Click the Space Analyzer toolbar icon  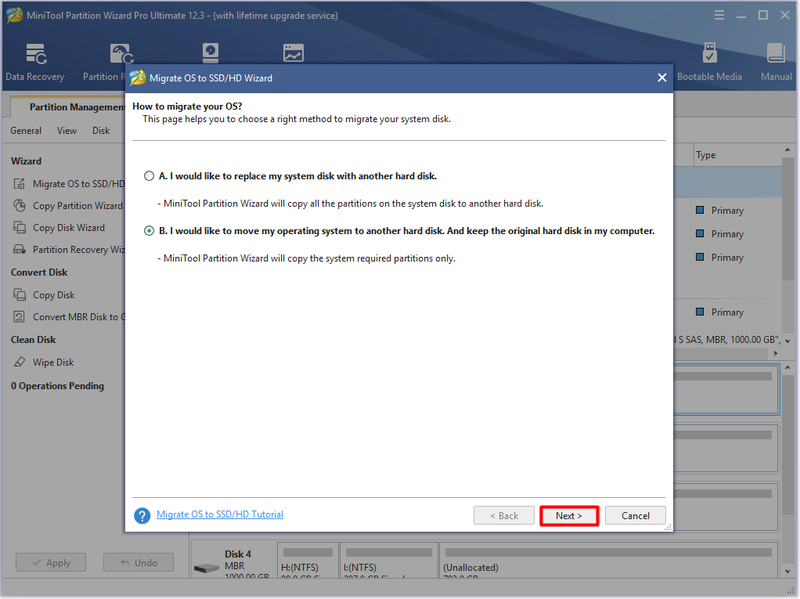[293, 53]
